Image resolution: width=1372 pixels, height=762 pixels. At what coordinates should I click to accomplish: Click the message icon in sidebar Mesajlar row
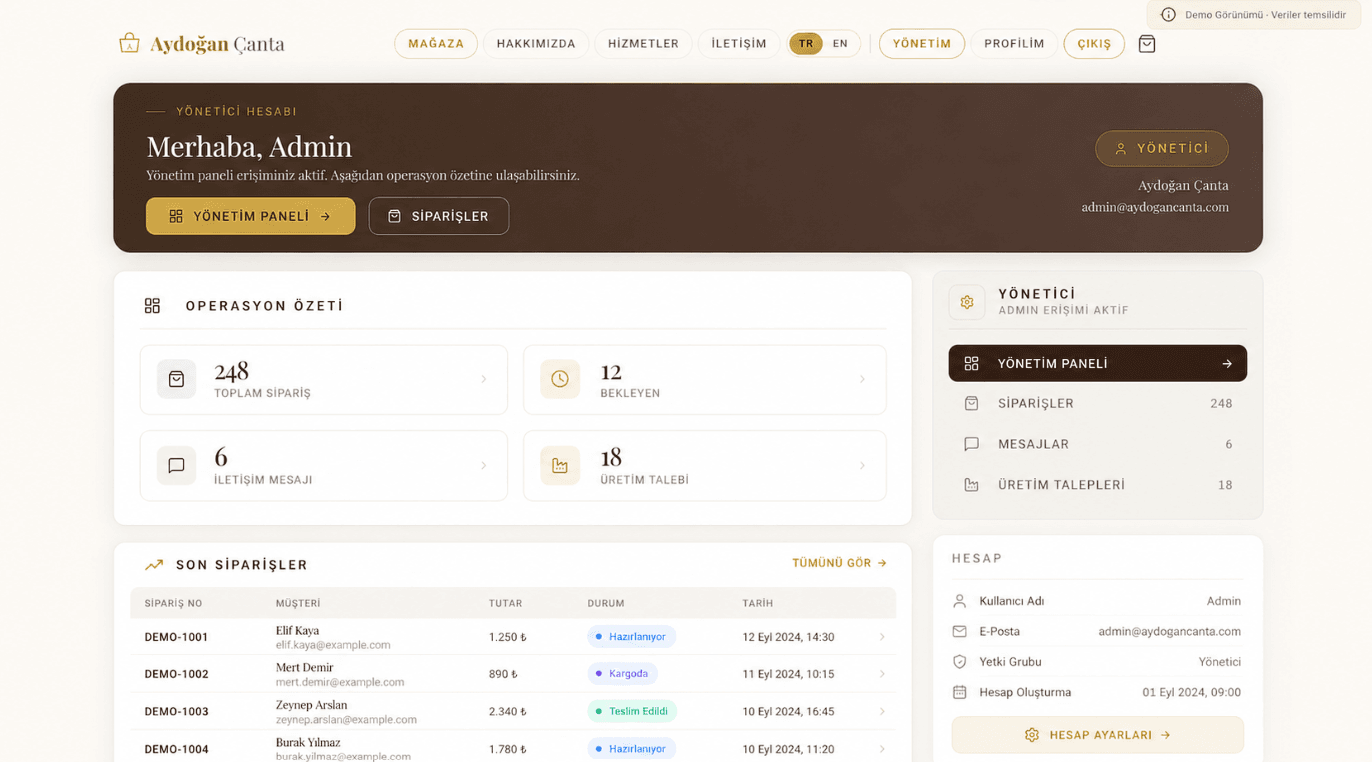click(x=971, y=444)
